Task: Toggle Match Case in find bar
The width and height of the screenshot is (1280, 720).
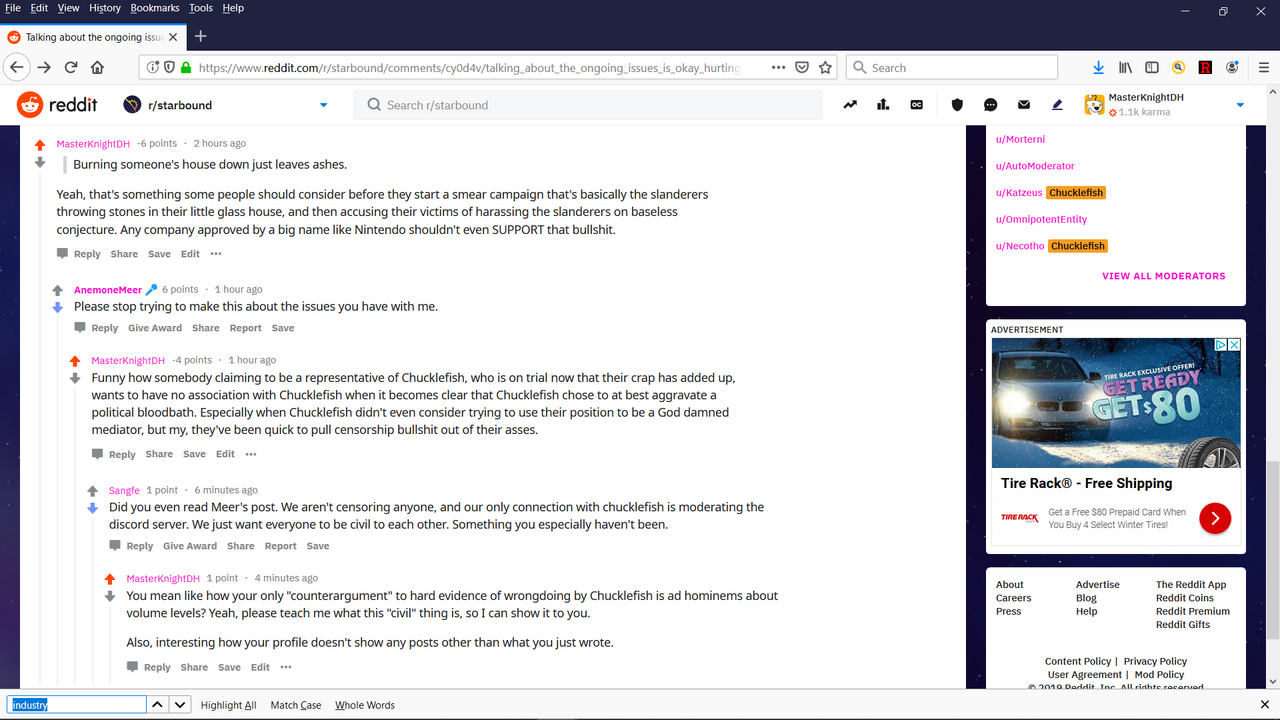Action: pyautogui.click(x=296, y=705)
